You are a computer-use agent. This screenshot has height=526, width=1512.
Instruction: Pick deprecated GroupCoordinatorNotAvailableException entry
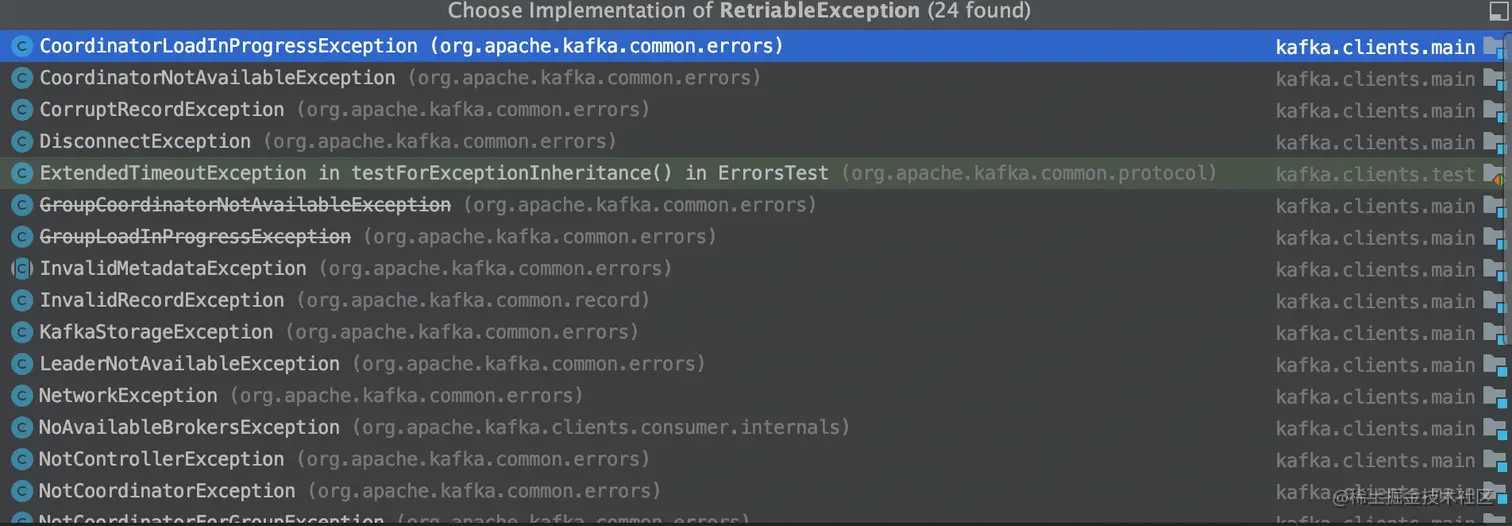coord(245,205)
